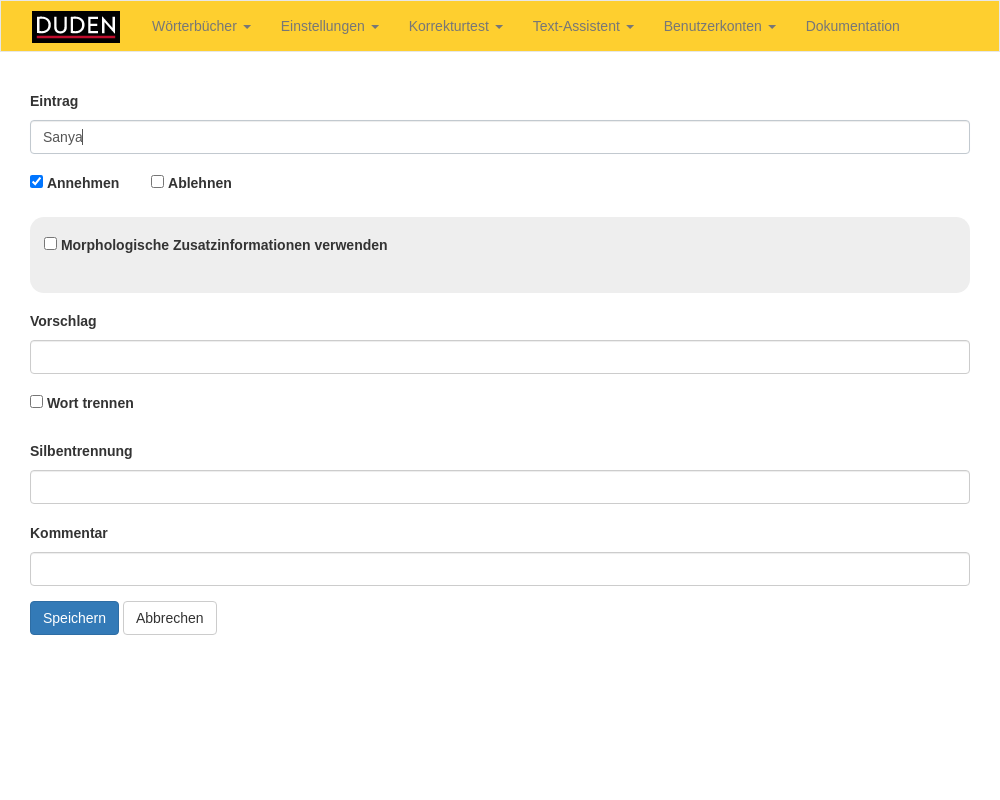The height and width of the screenshot is (800, 1000).
Task: Enable Morphologische Zusatzinformationen verwenden
Action: 51,244
